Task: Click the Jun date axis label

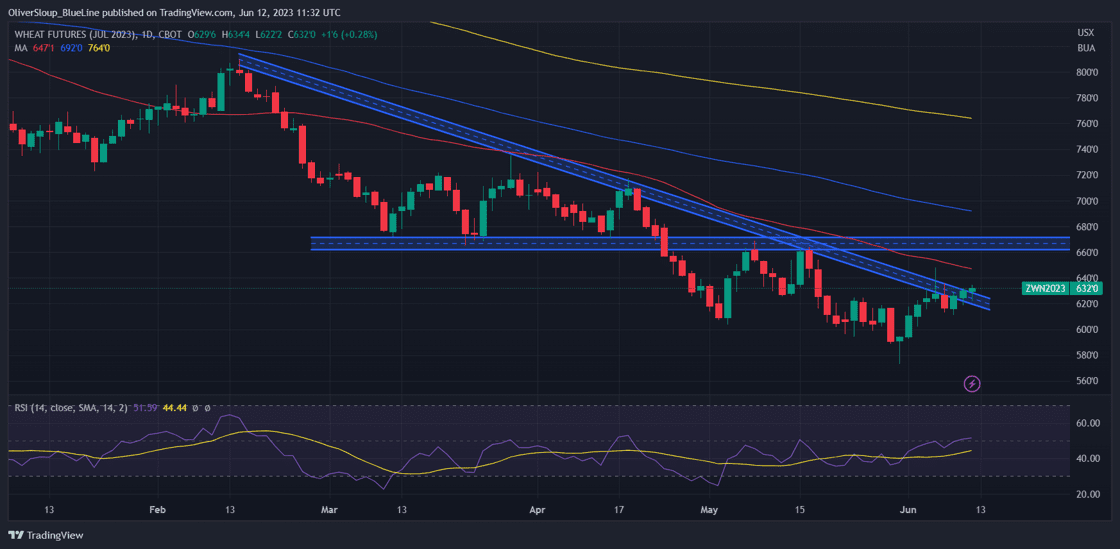Action: [x=908, y=510]
